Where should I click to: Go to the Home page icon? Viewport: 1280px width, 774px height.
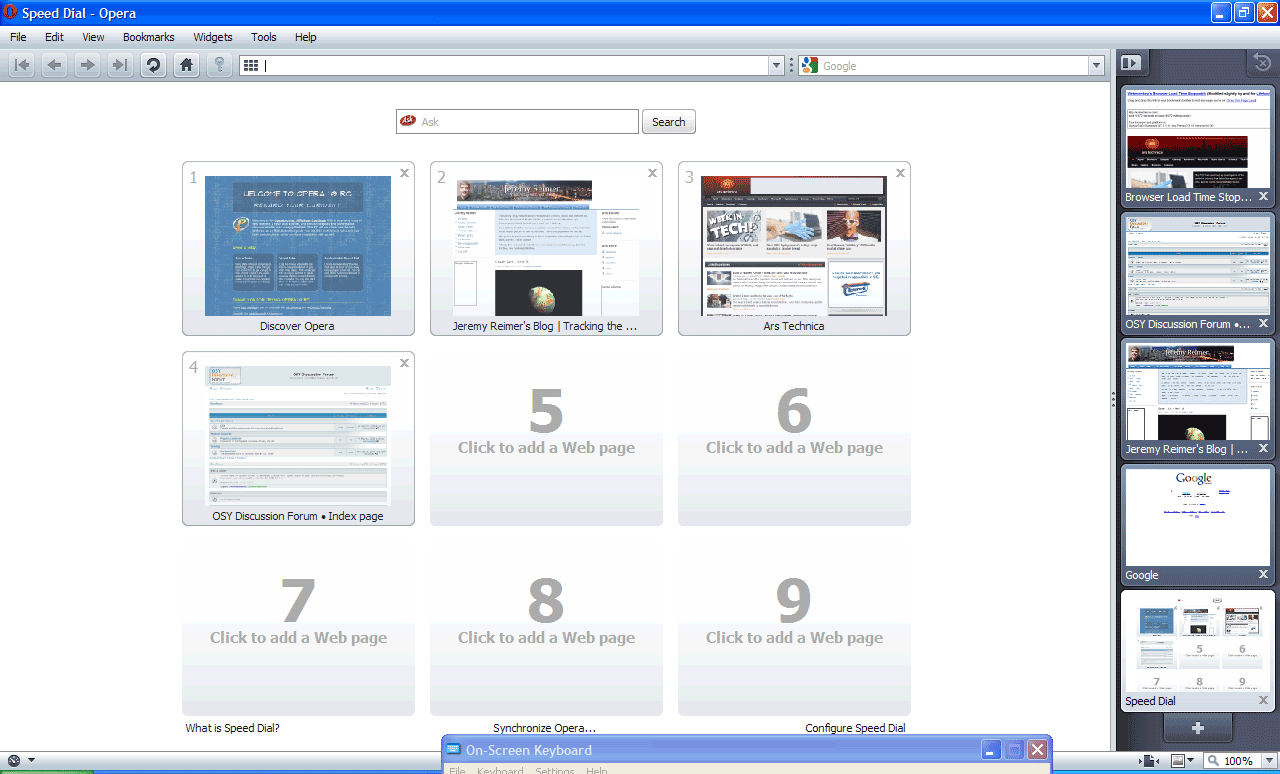(x=185, y=65)
